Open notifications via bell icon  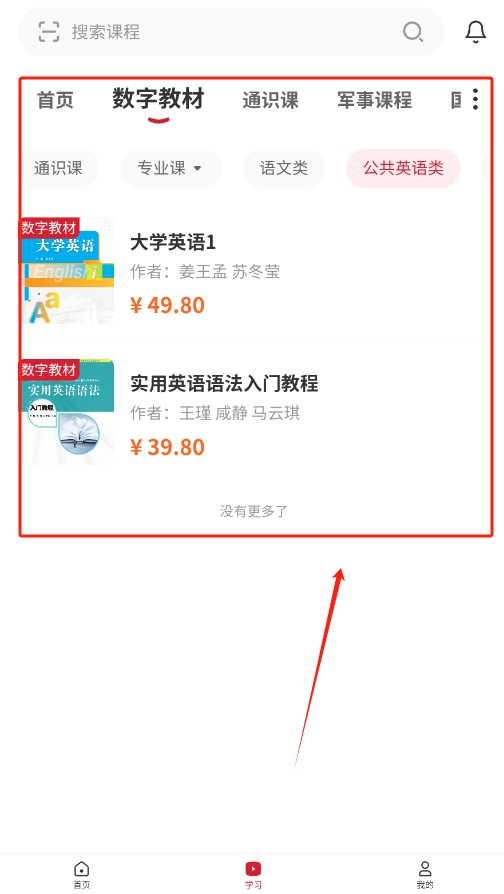[475, 31]
